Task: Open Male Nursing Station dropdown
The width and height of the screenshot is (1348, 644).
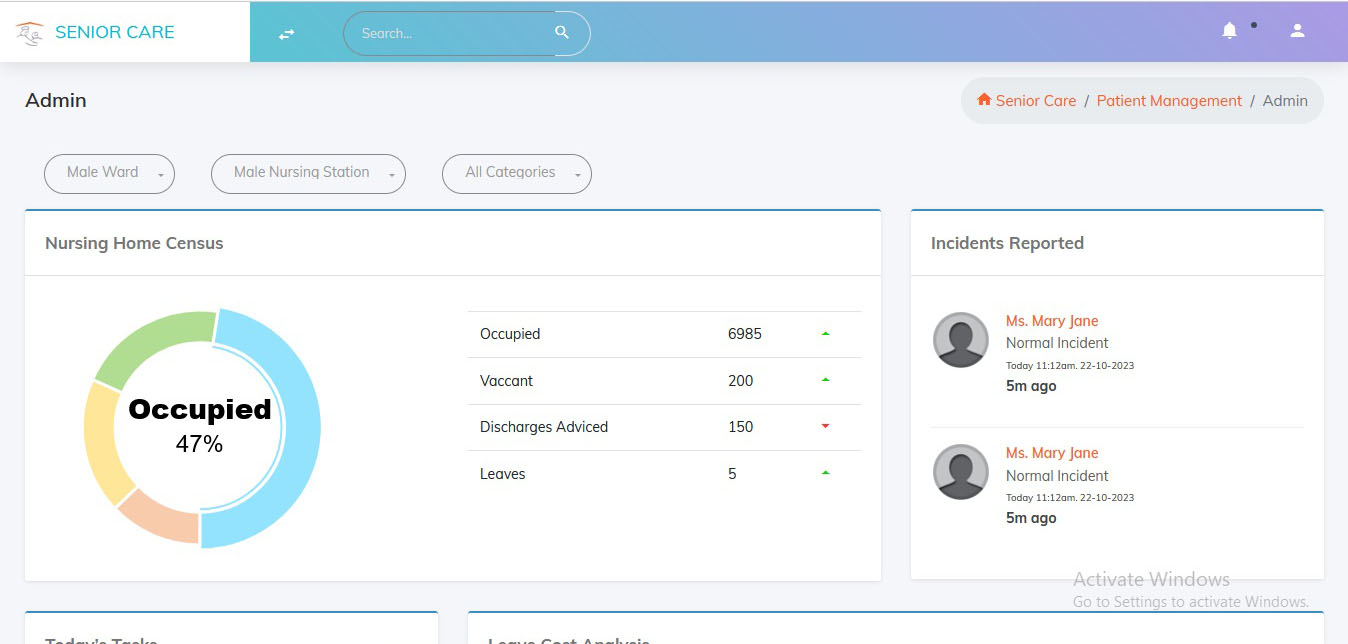Action: click(x=308, y=173)
